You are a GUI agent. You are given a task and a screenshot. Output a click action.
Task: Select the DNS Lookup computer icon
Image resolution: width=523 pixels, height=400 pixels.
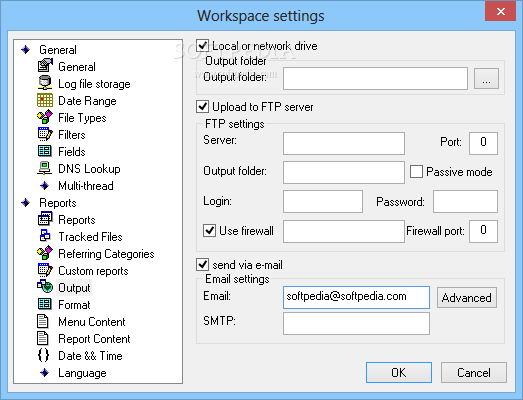coord(45,168)
